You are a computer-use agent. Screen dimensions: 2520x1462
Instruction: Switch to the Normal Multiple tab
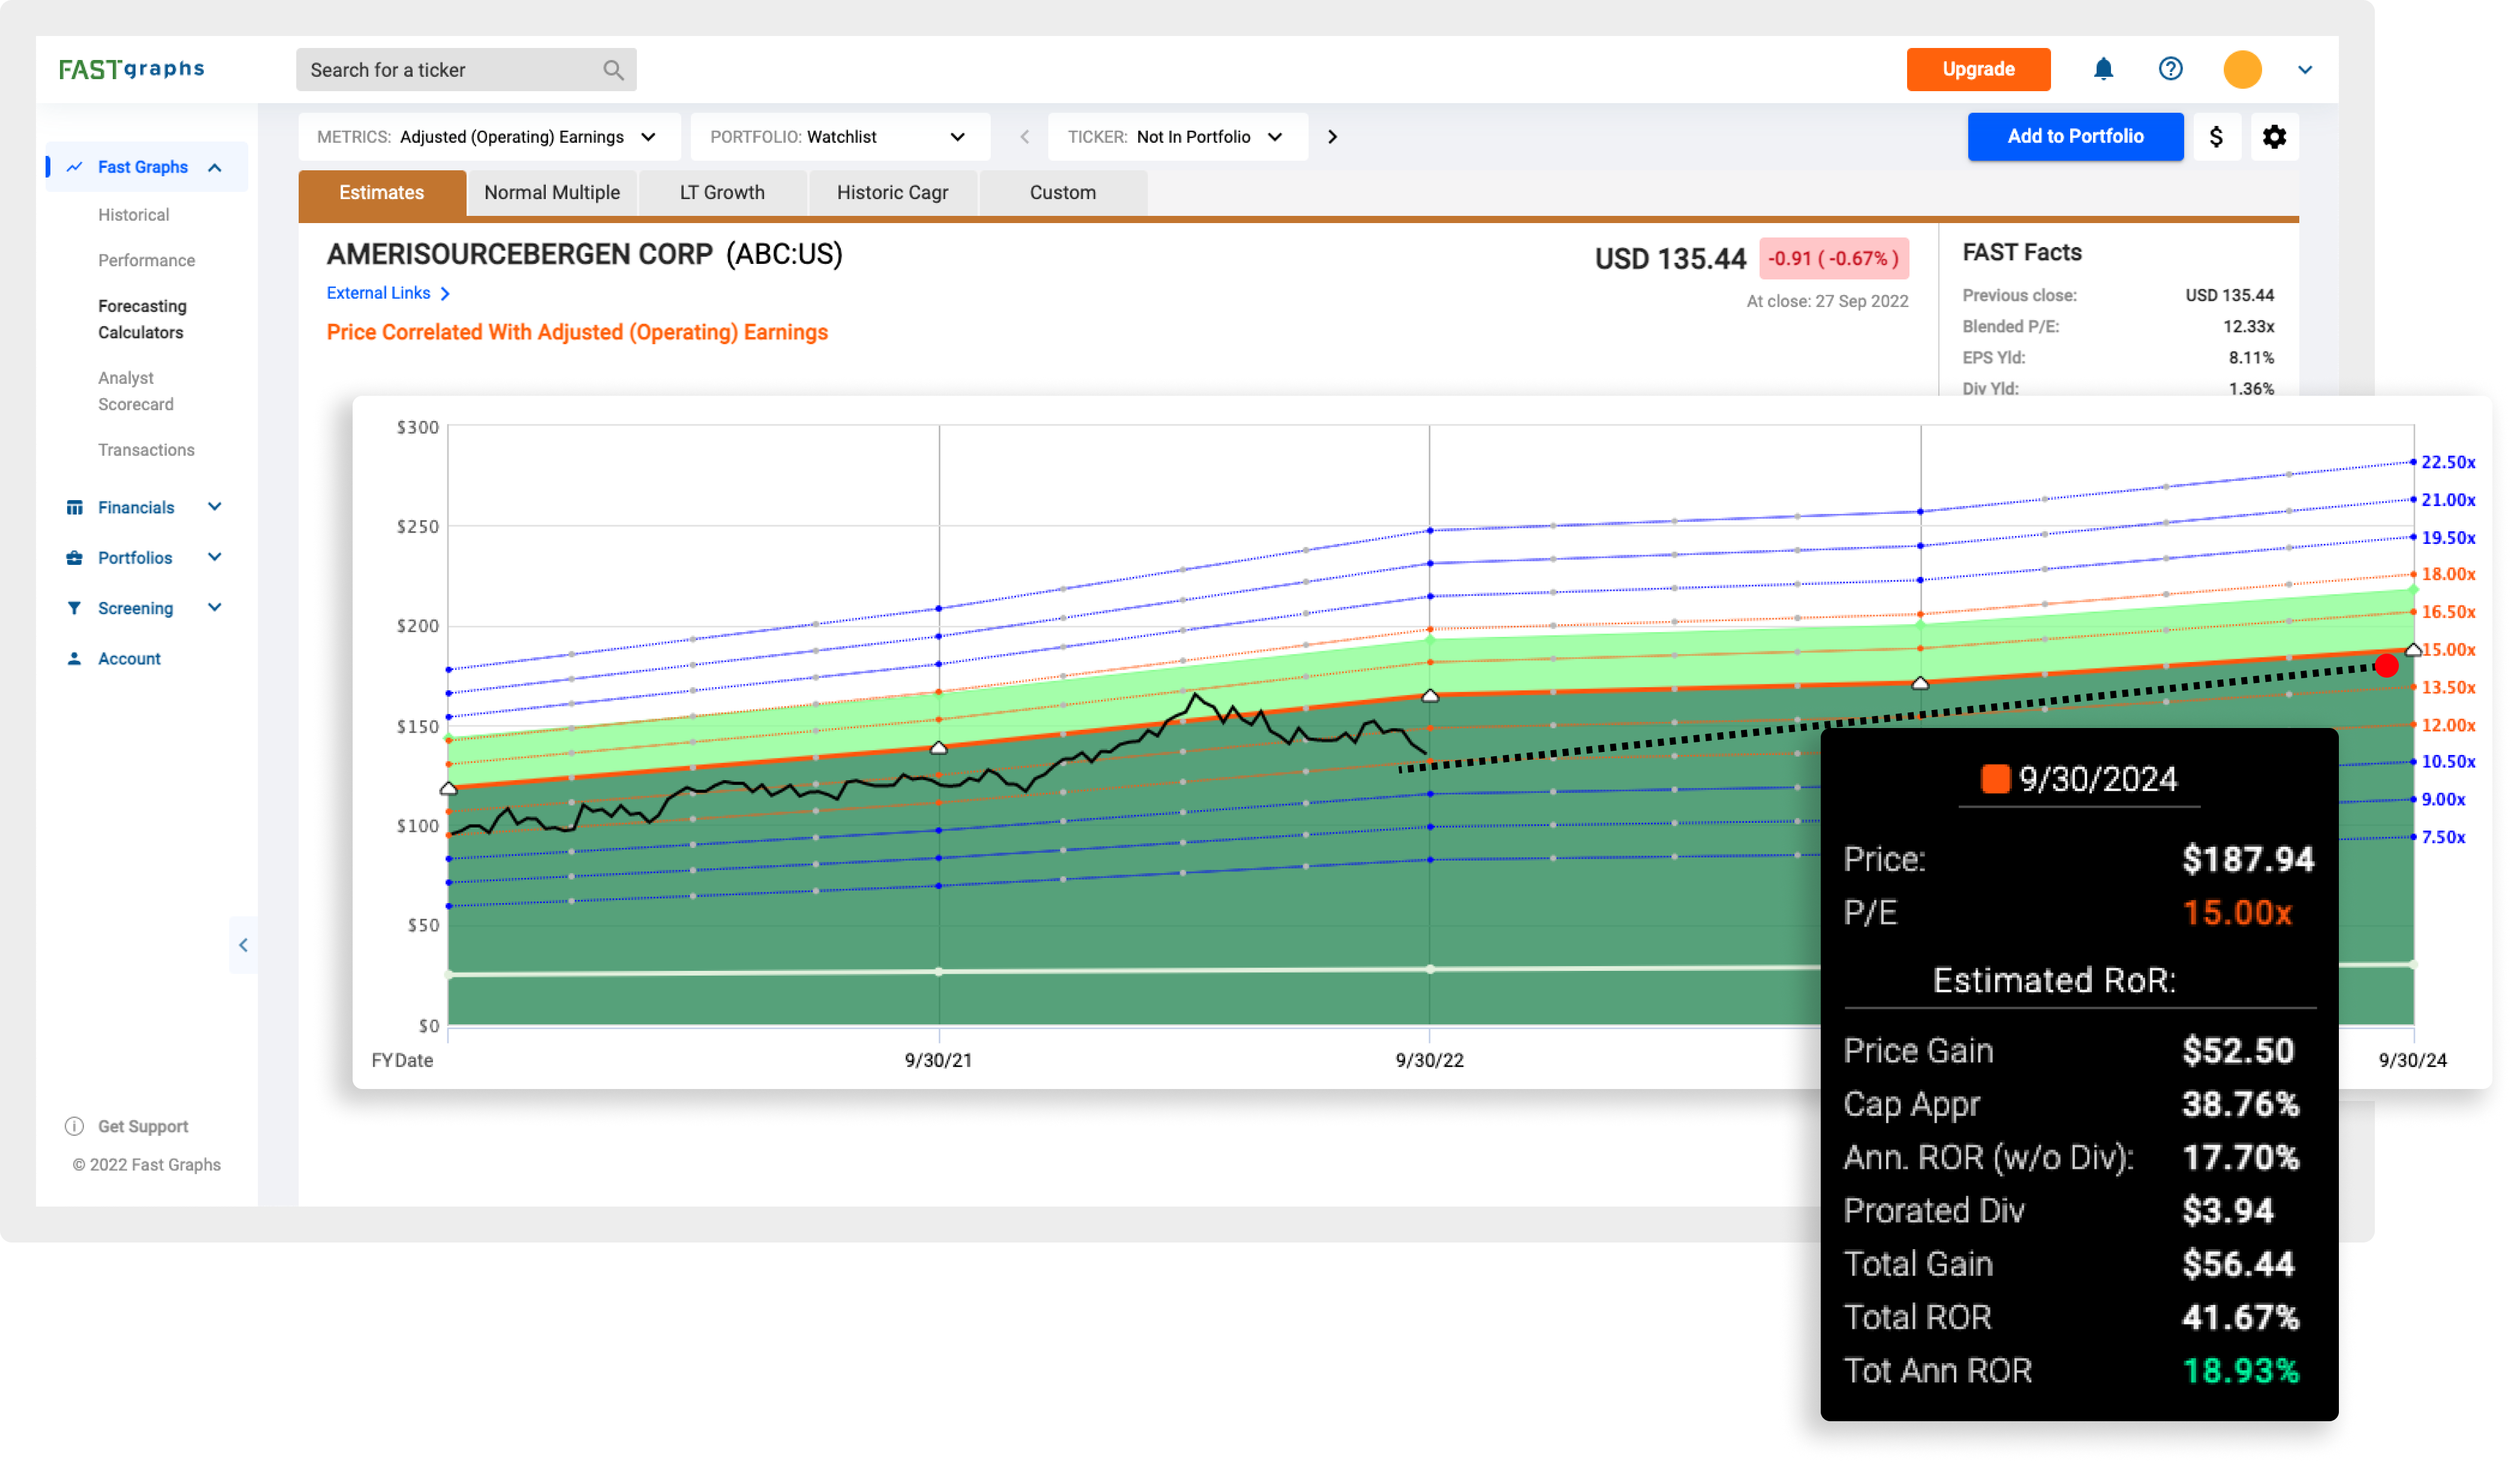click(552, 193)
